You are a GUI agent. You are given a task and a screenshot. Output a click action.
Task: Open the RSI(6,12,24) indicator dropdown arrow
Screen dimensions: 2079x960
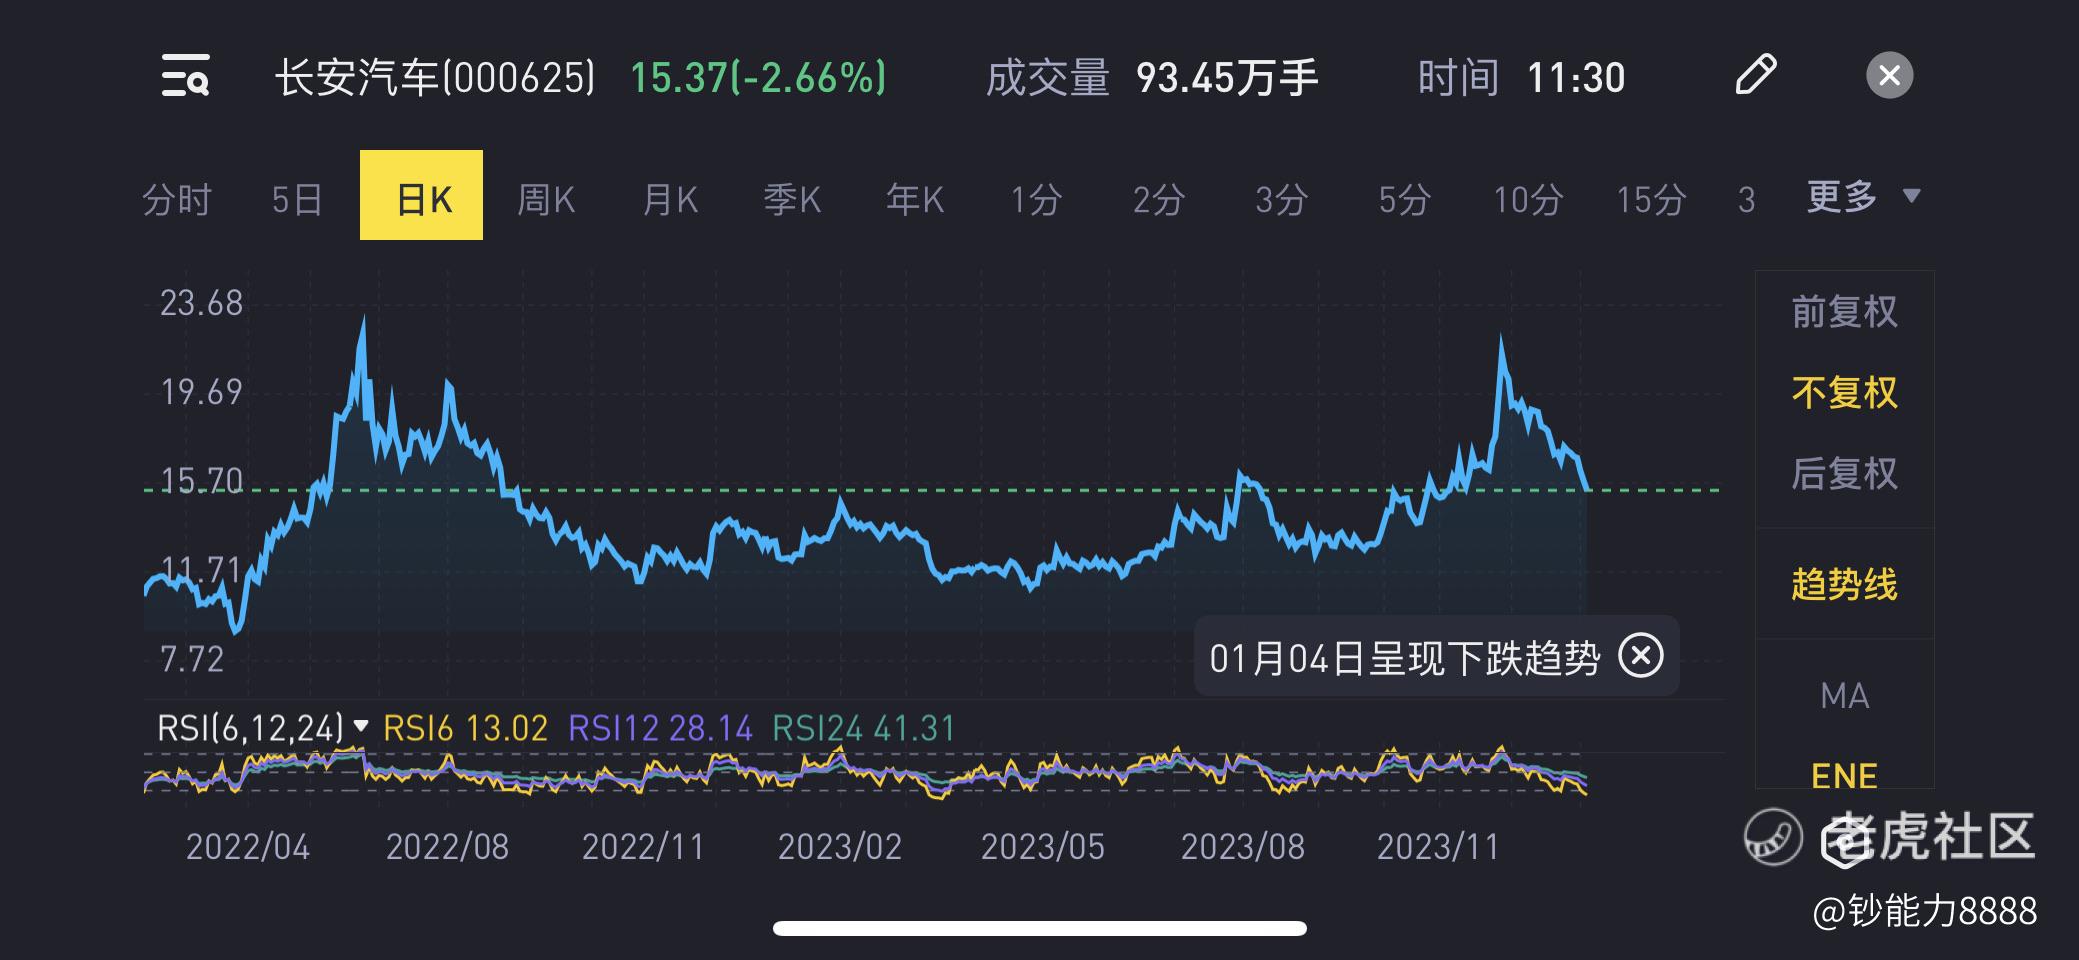tap(362, 727)
